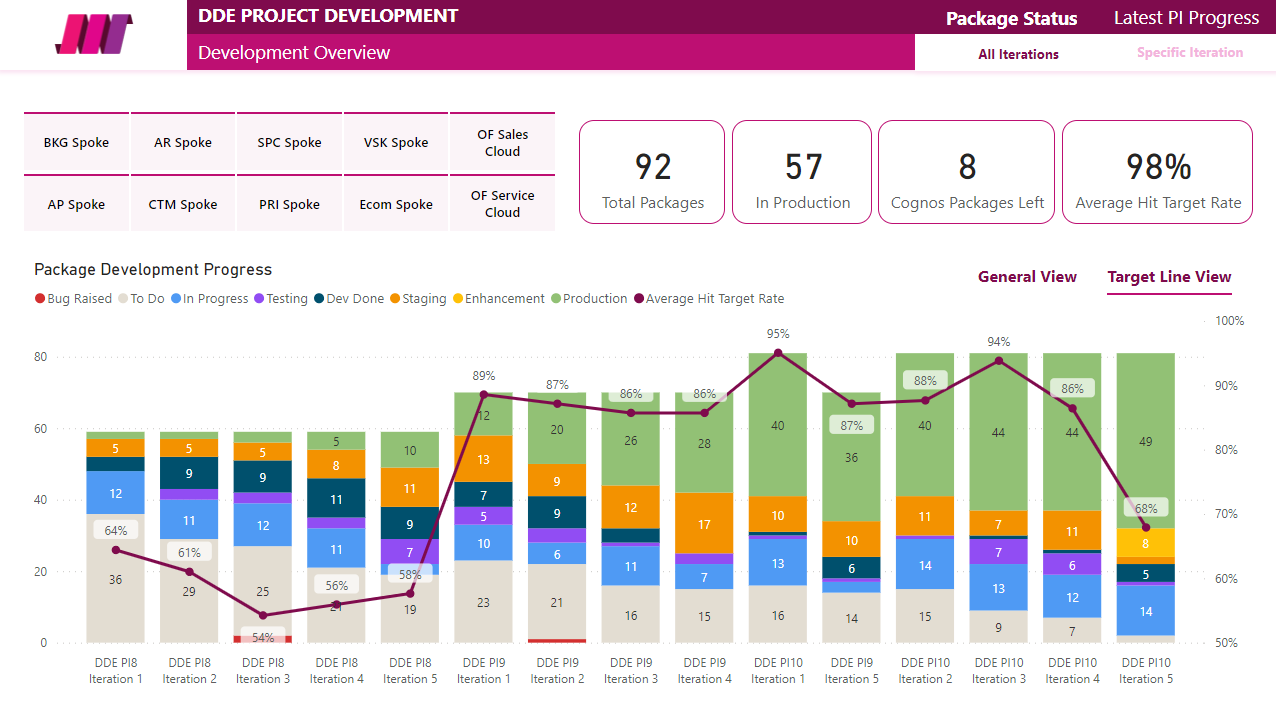This screenshot has width=1276, height=713.
Task: Open the Latest PI Progress tab
Action: click(x=1186, y=18)
